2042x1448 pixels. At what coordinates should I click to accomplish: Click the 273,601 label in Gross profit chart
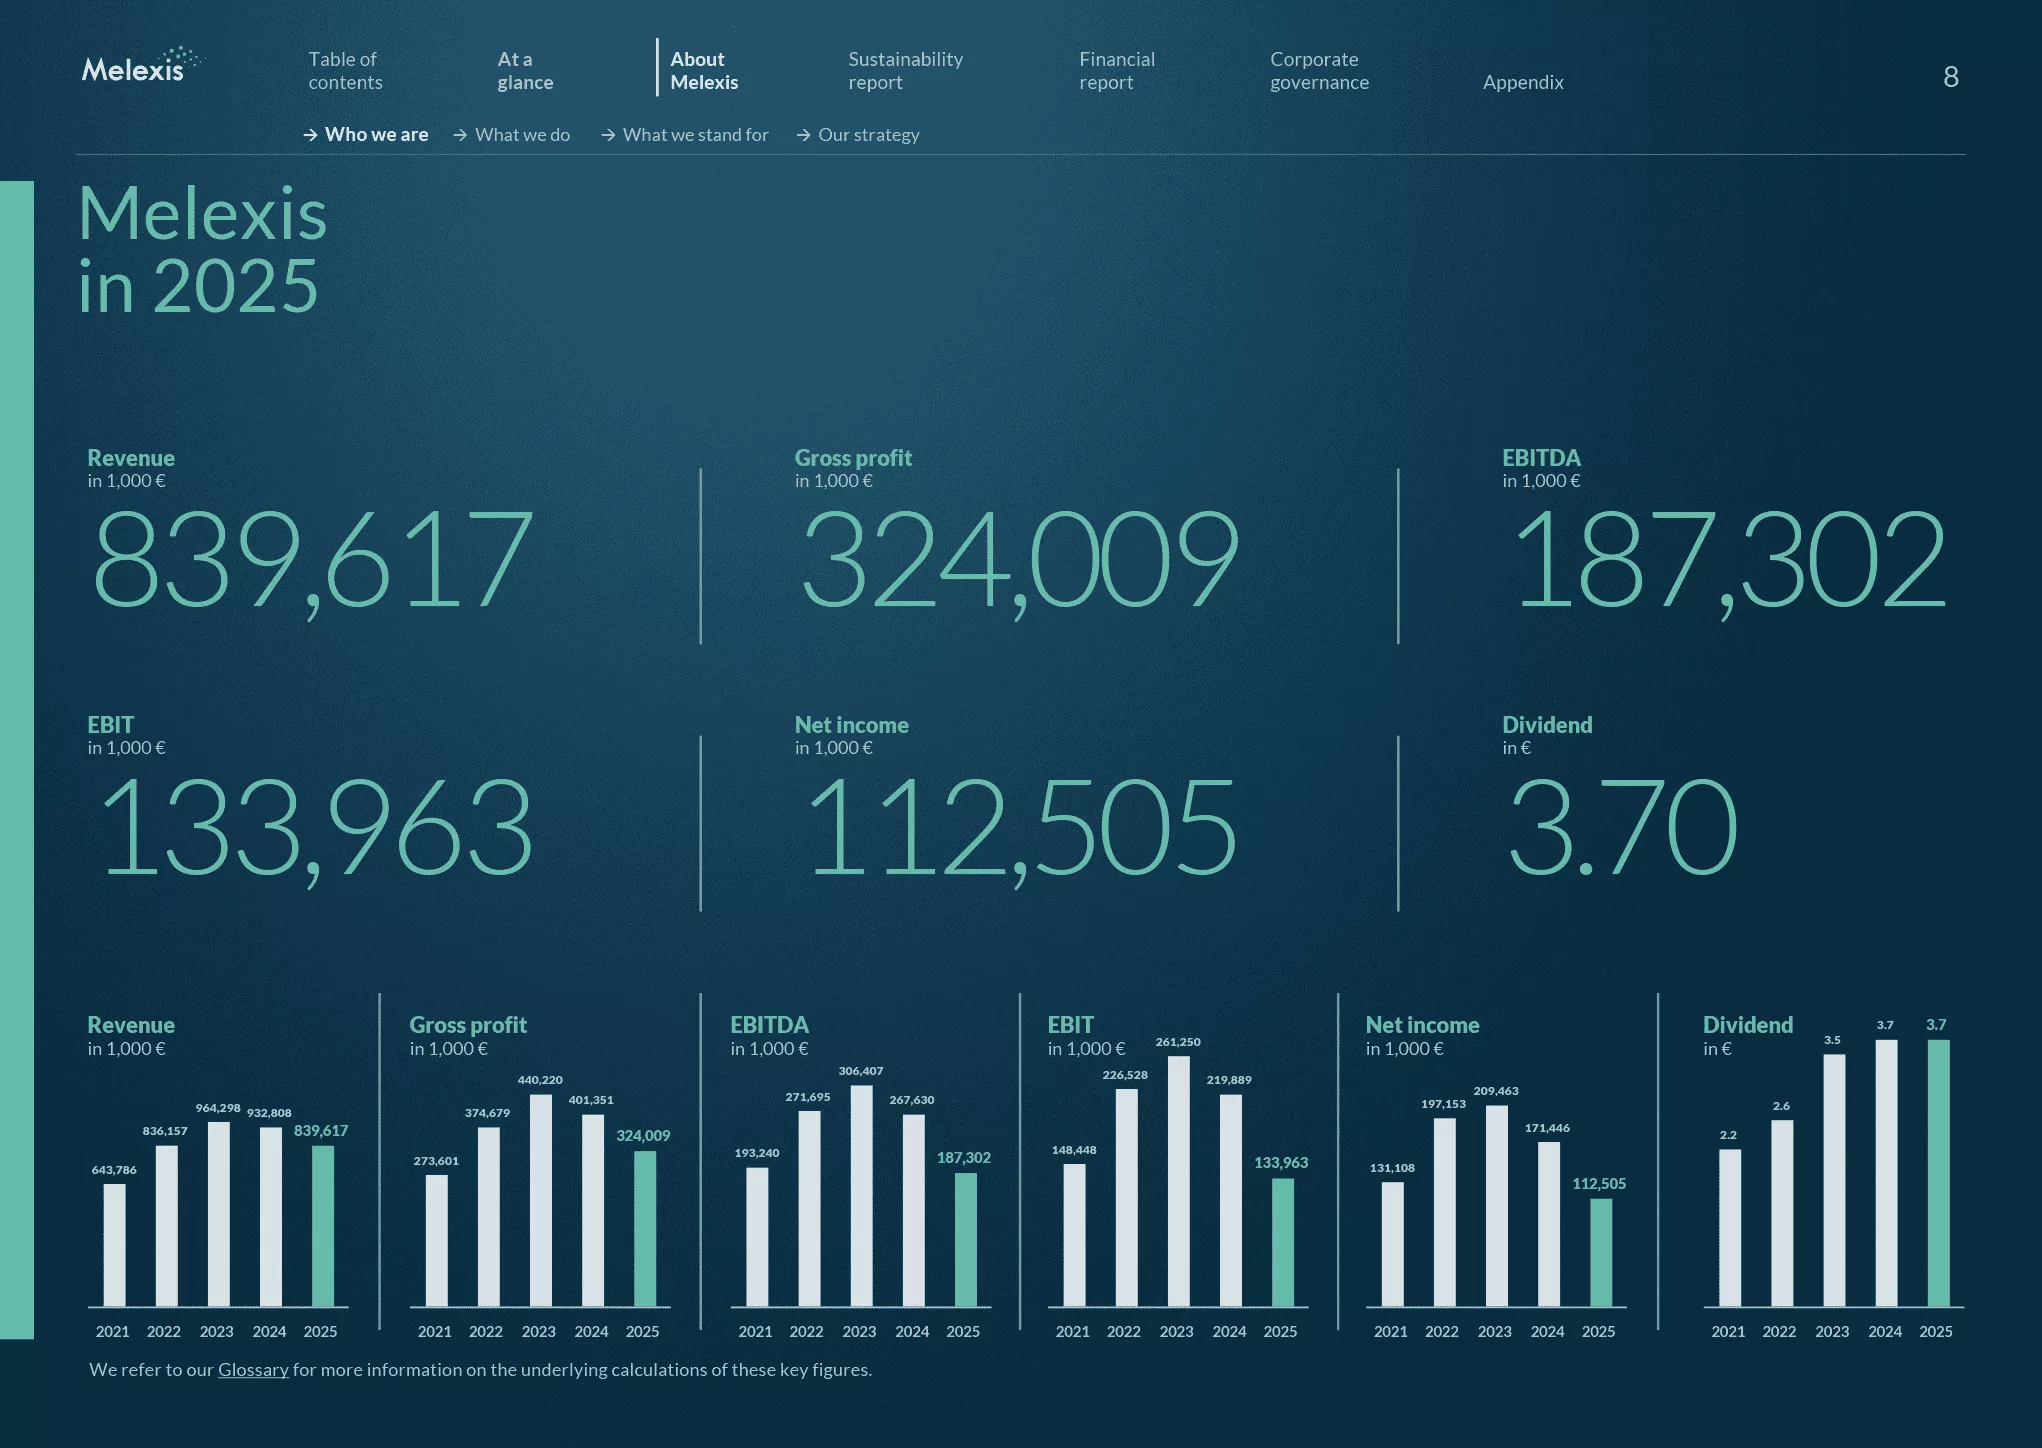(436, 1161)
